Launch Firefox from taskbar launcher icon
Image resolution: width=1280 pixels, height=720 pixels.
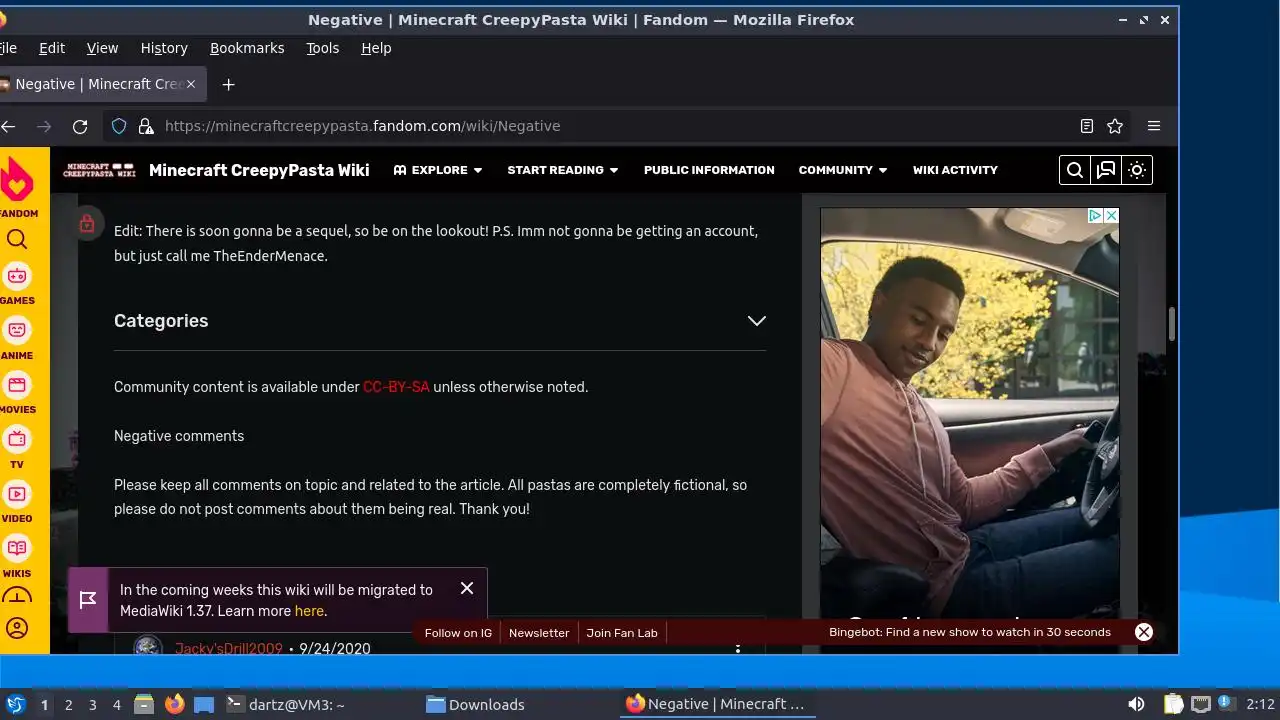point(174,704)
